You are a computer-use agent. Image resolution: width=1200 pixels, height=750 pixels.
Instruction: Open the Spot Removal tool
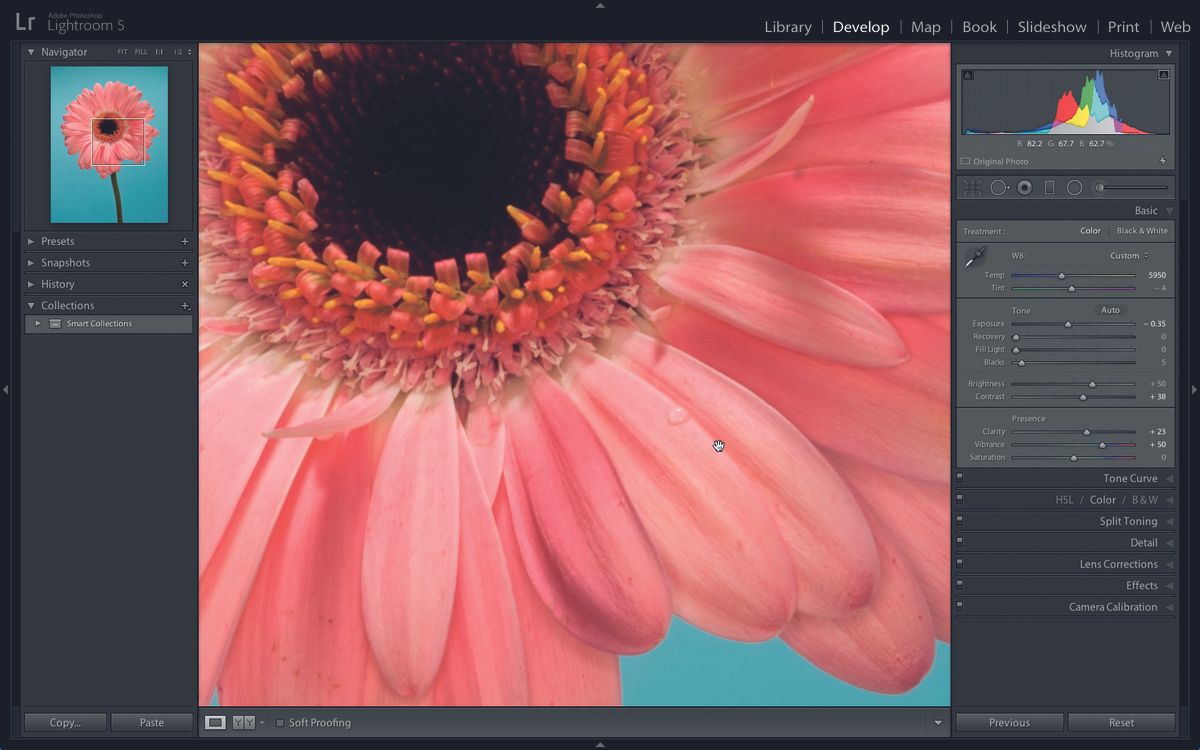click(x=998, y=187)
